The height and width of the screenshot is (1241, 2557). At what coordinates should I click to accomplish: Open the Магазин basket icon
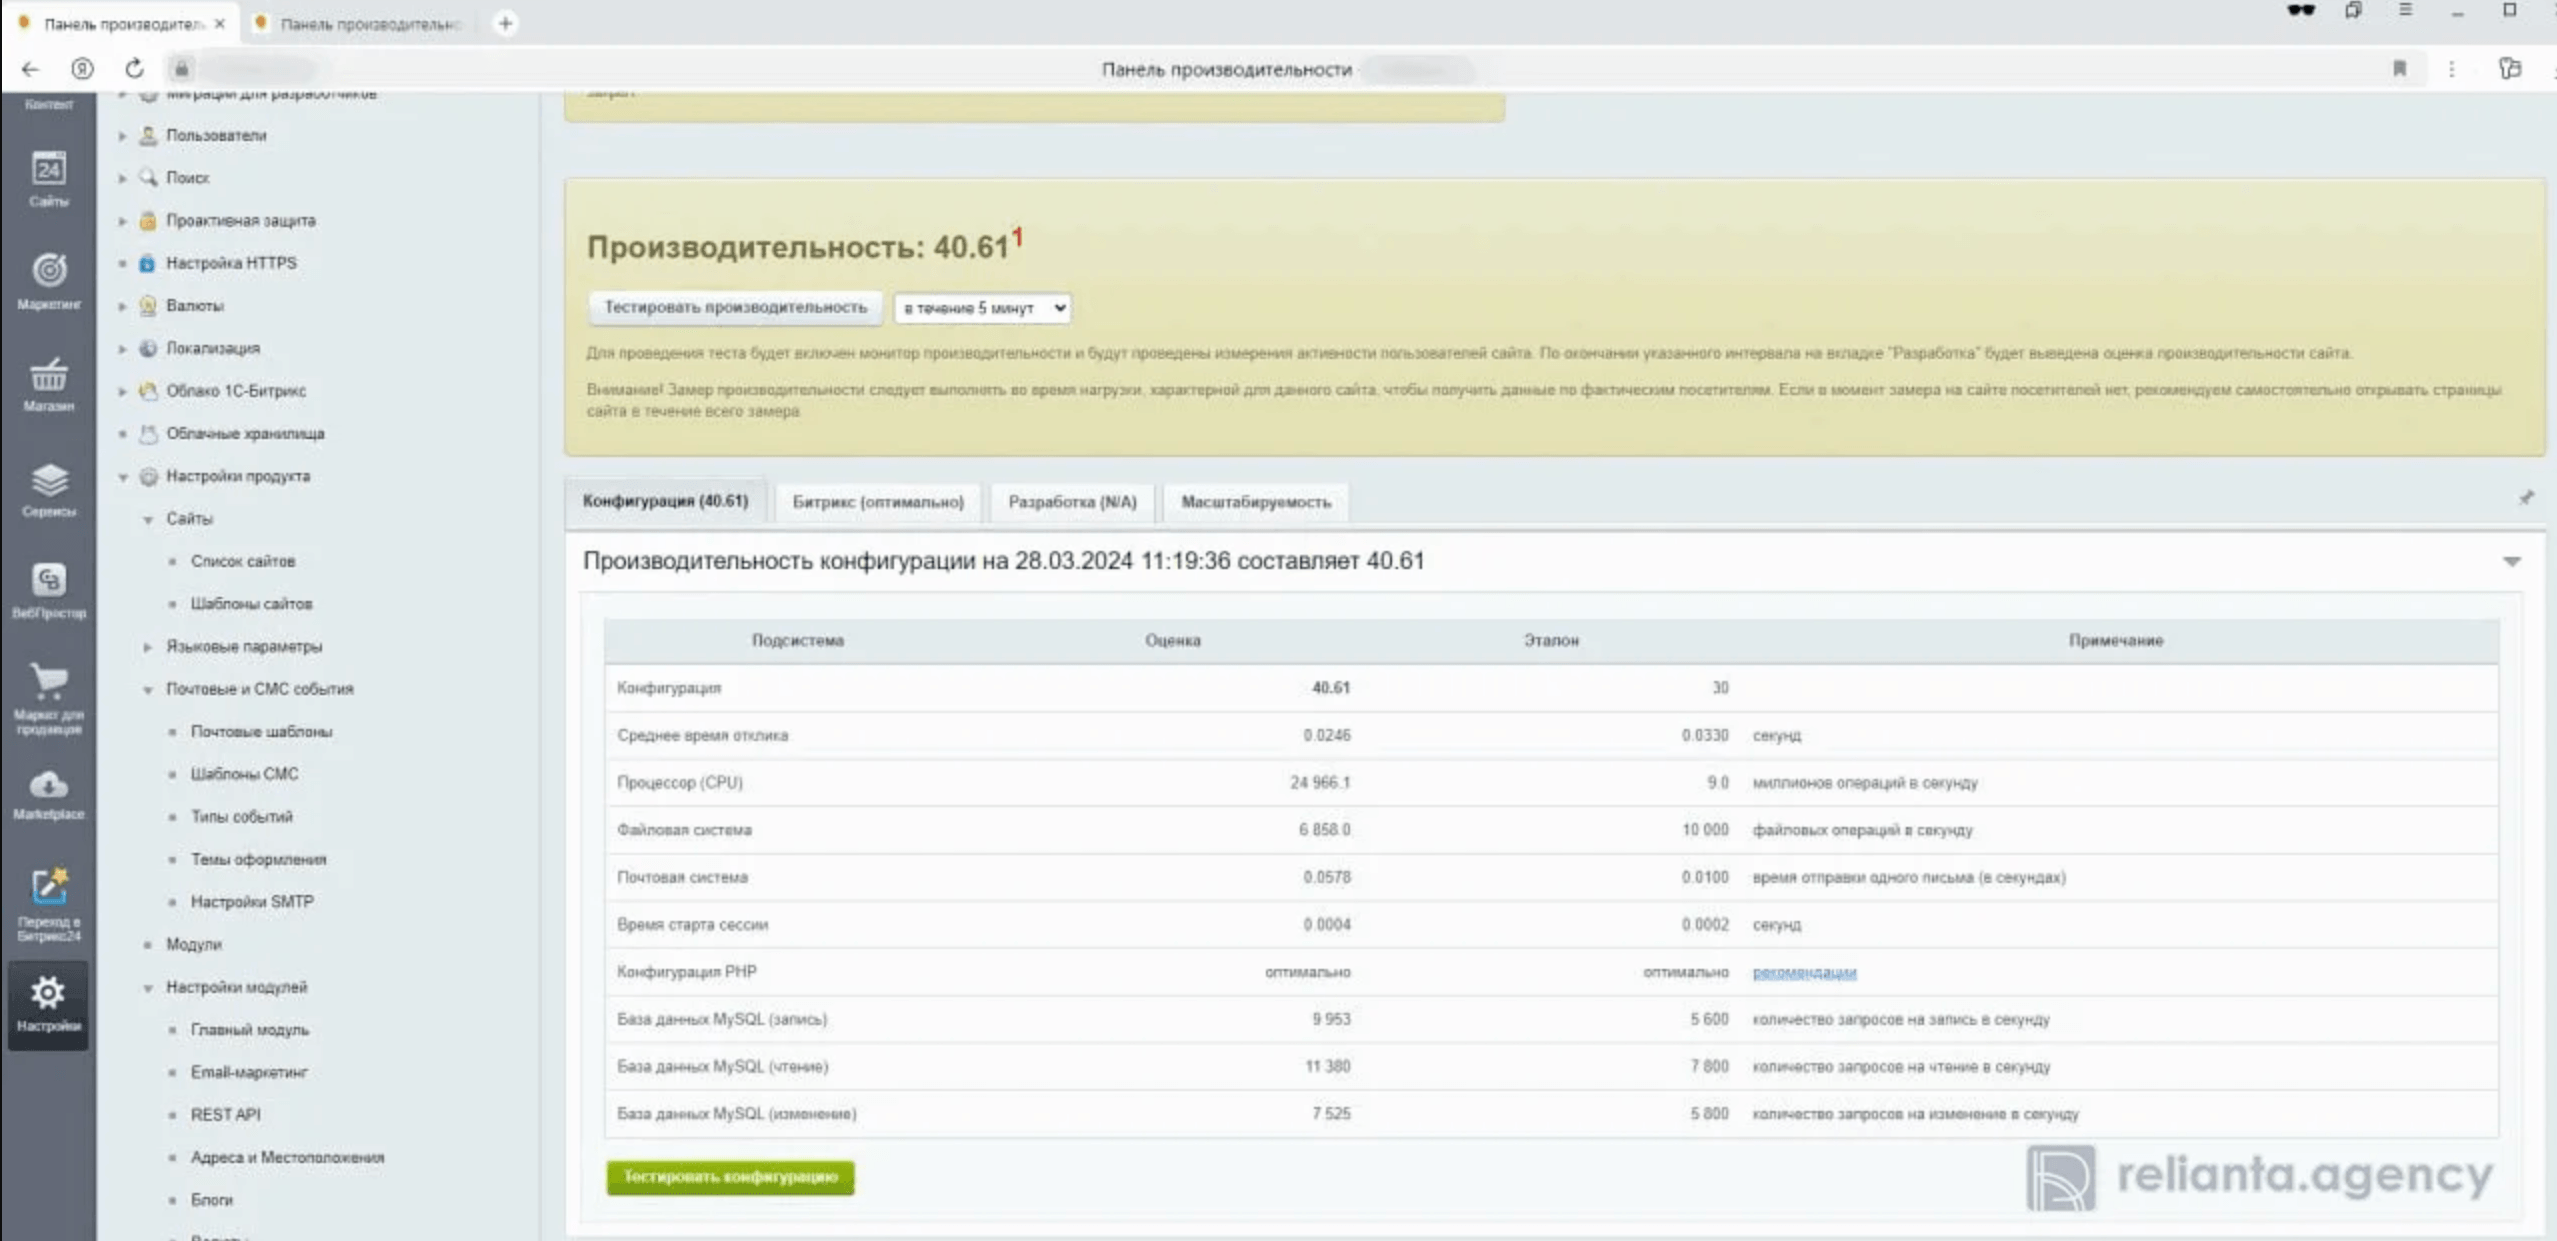point(48,376)
